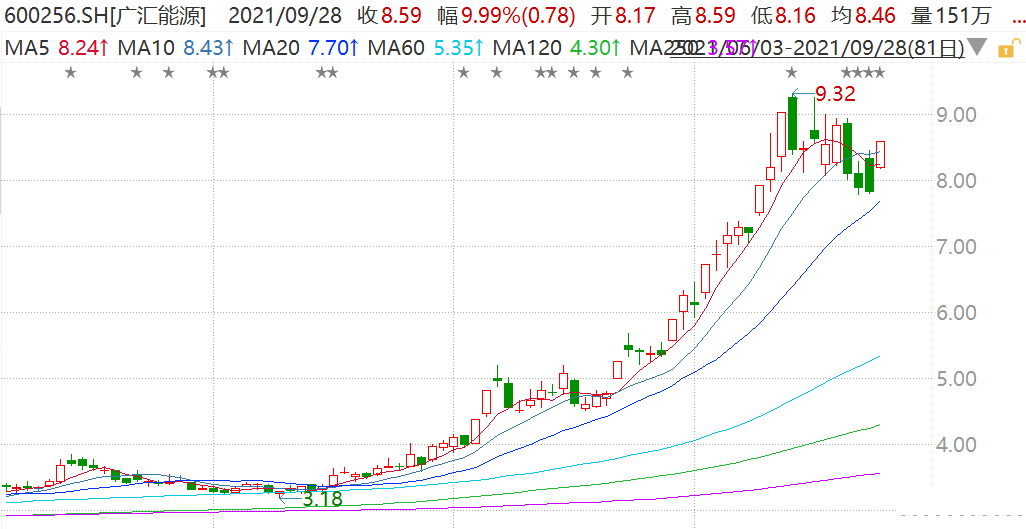Screen dimensions: 1026x529
Task: Click the leftmost star event marker
Action: click(x=70, y=72)
